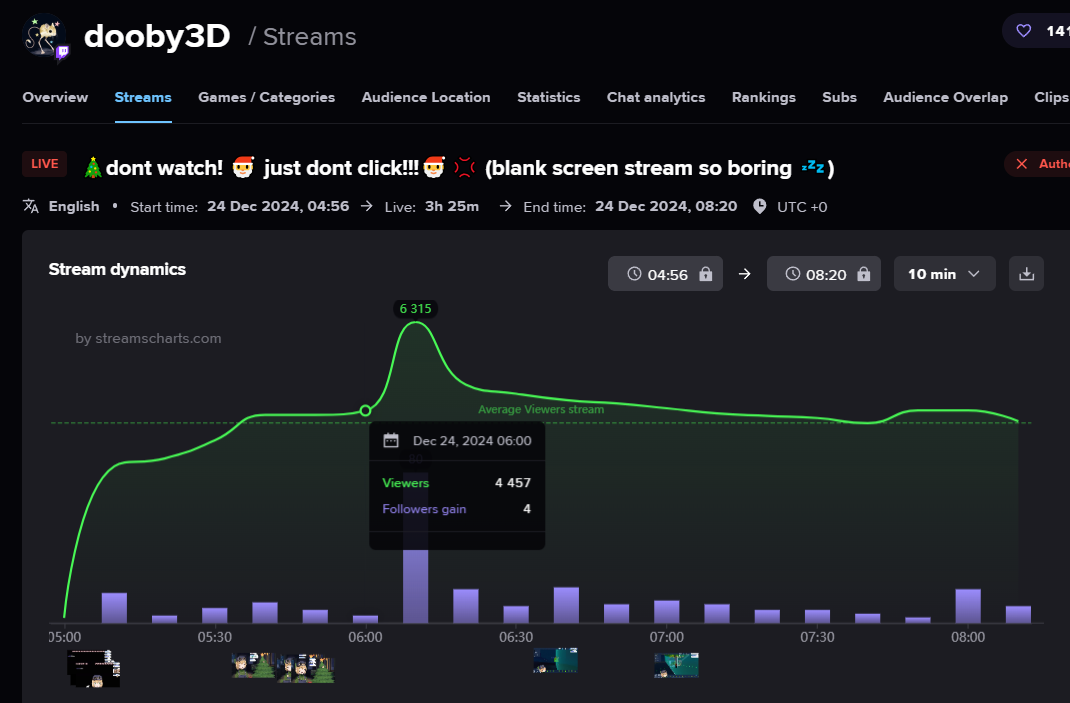
Task: Select the Streams tab
Action: [x=143, y=98]
